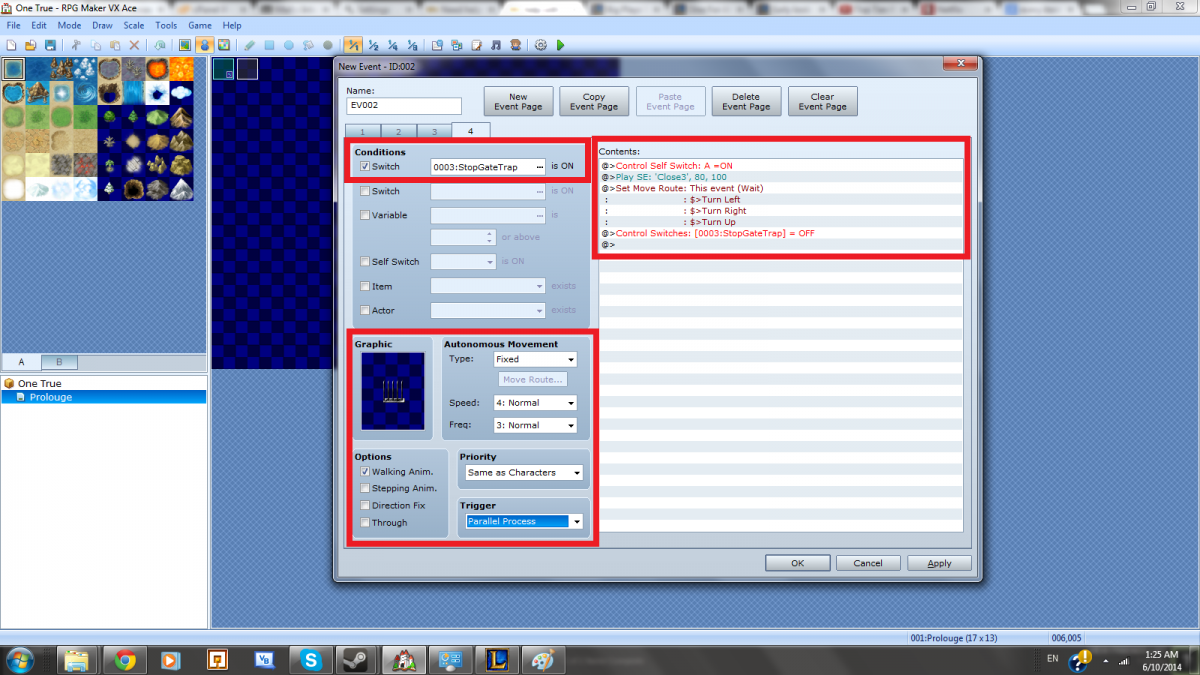
Task: Click the event Graphic preview box
Action: click(x=393, y=391)
